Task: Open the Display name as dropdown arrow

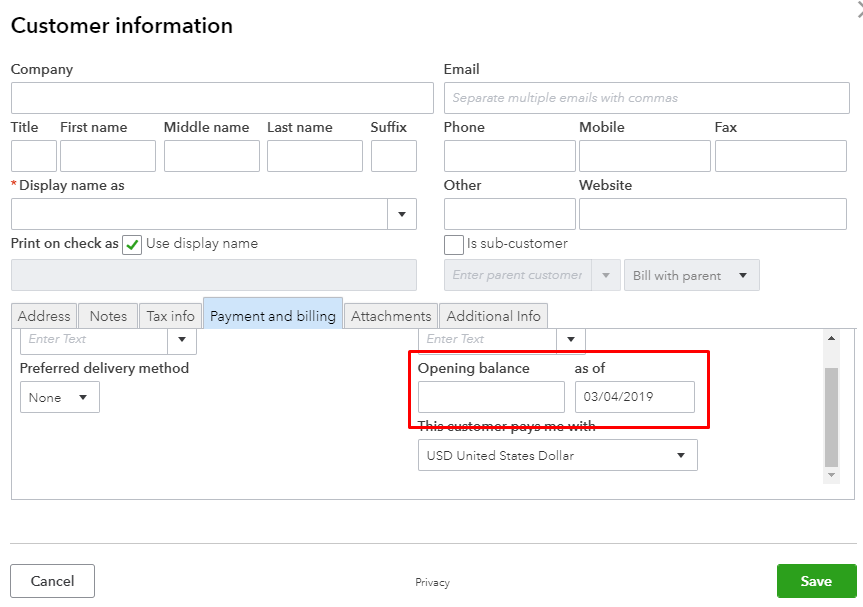Action: point(402,214)
